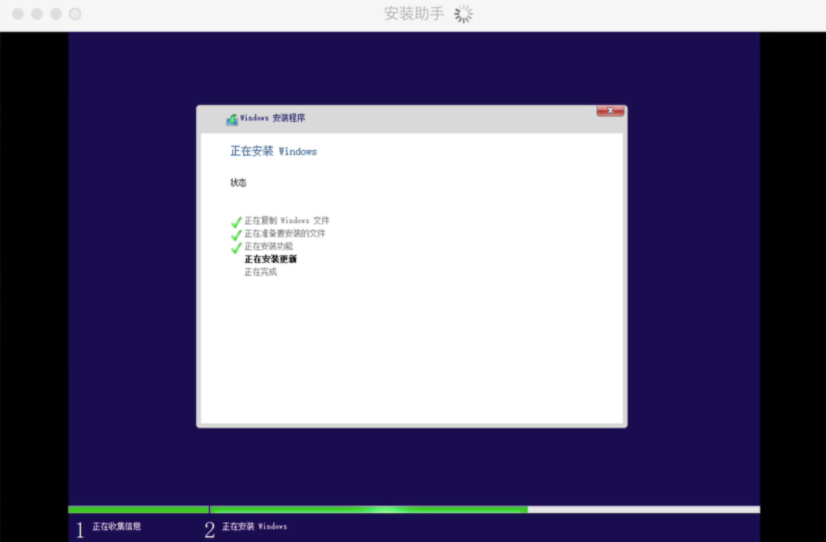Click the 正在安装 Windows heading
826x542 pixels.
273,152
